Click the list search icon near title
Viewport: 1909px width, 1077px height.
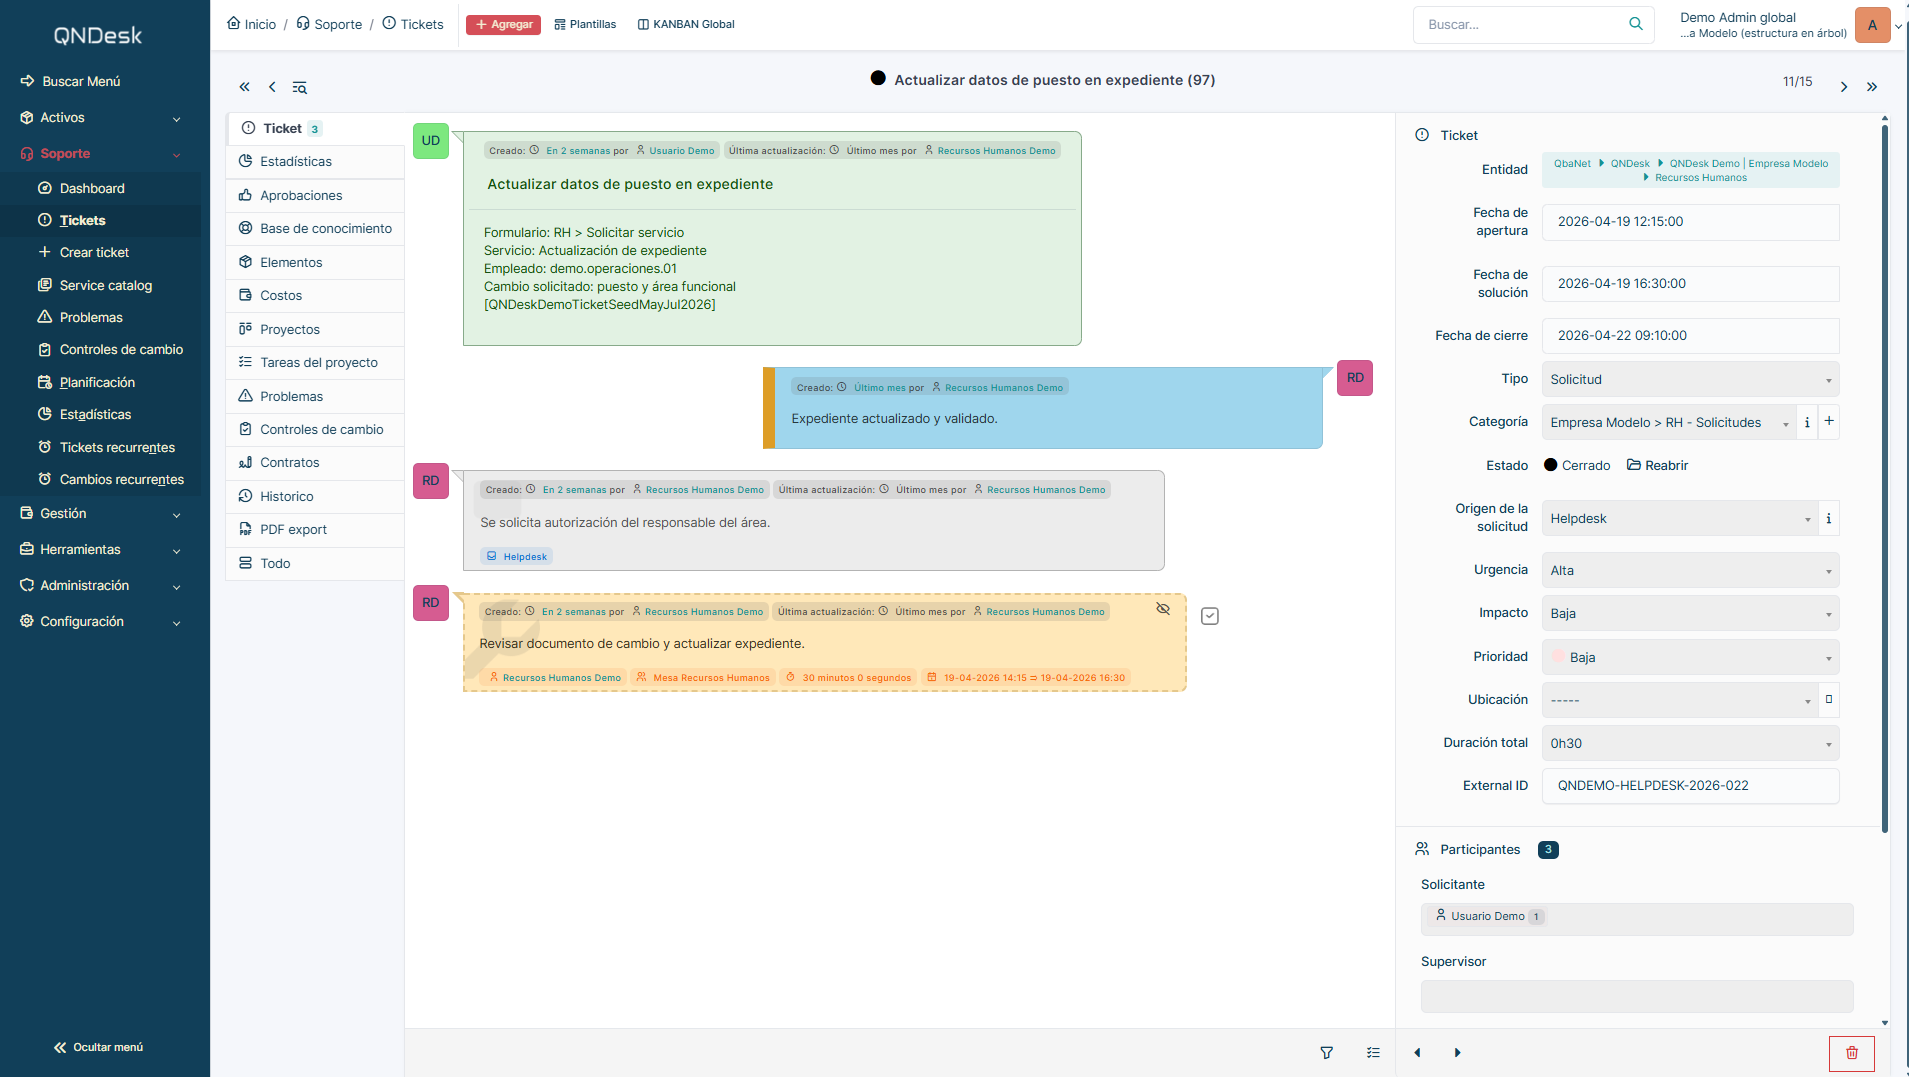click(x=299, y=88)
